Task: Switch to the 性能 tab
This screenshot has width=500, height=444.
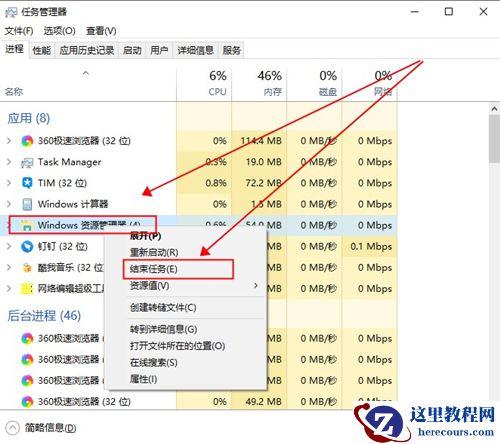Action: click(42, 50)
